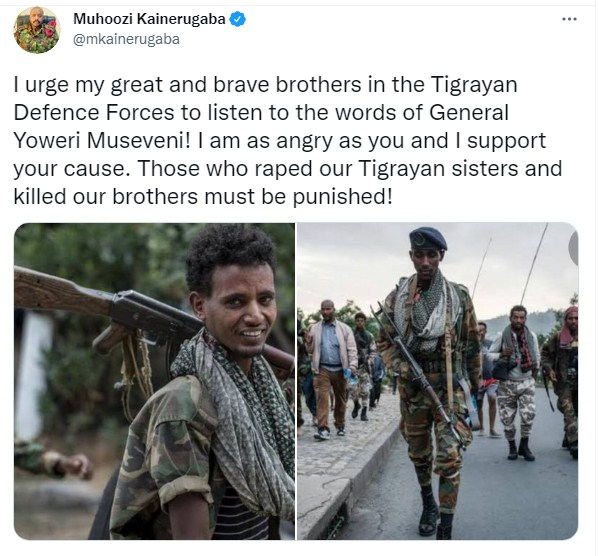Click the man in camouflage trousers on road

click(x=516, y=382)
